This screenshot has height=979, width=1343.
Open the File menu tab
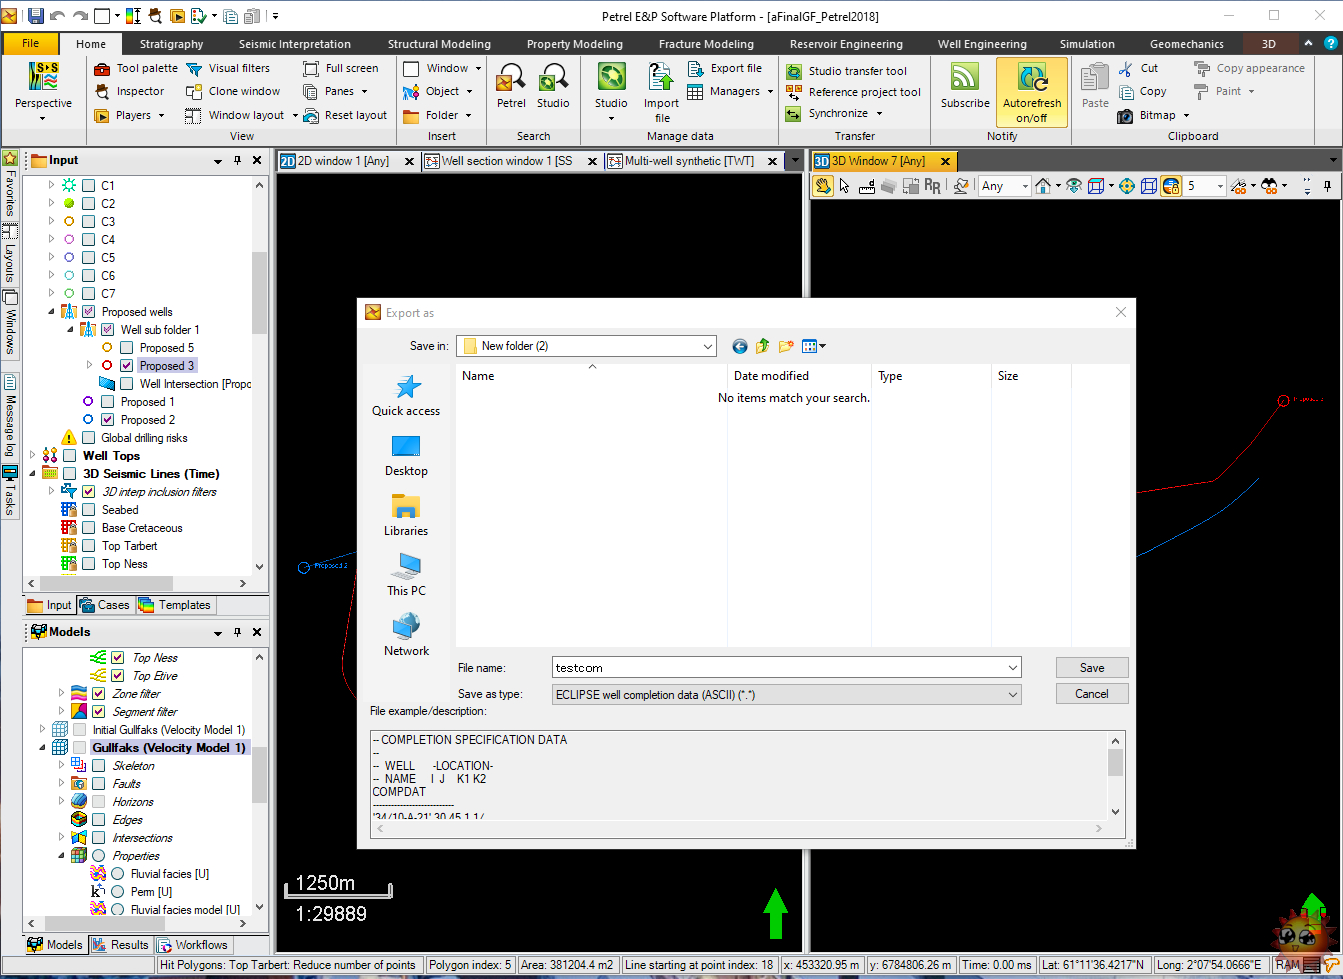pos(30,44)
